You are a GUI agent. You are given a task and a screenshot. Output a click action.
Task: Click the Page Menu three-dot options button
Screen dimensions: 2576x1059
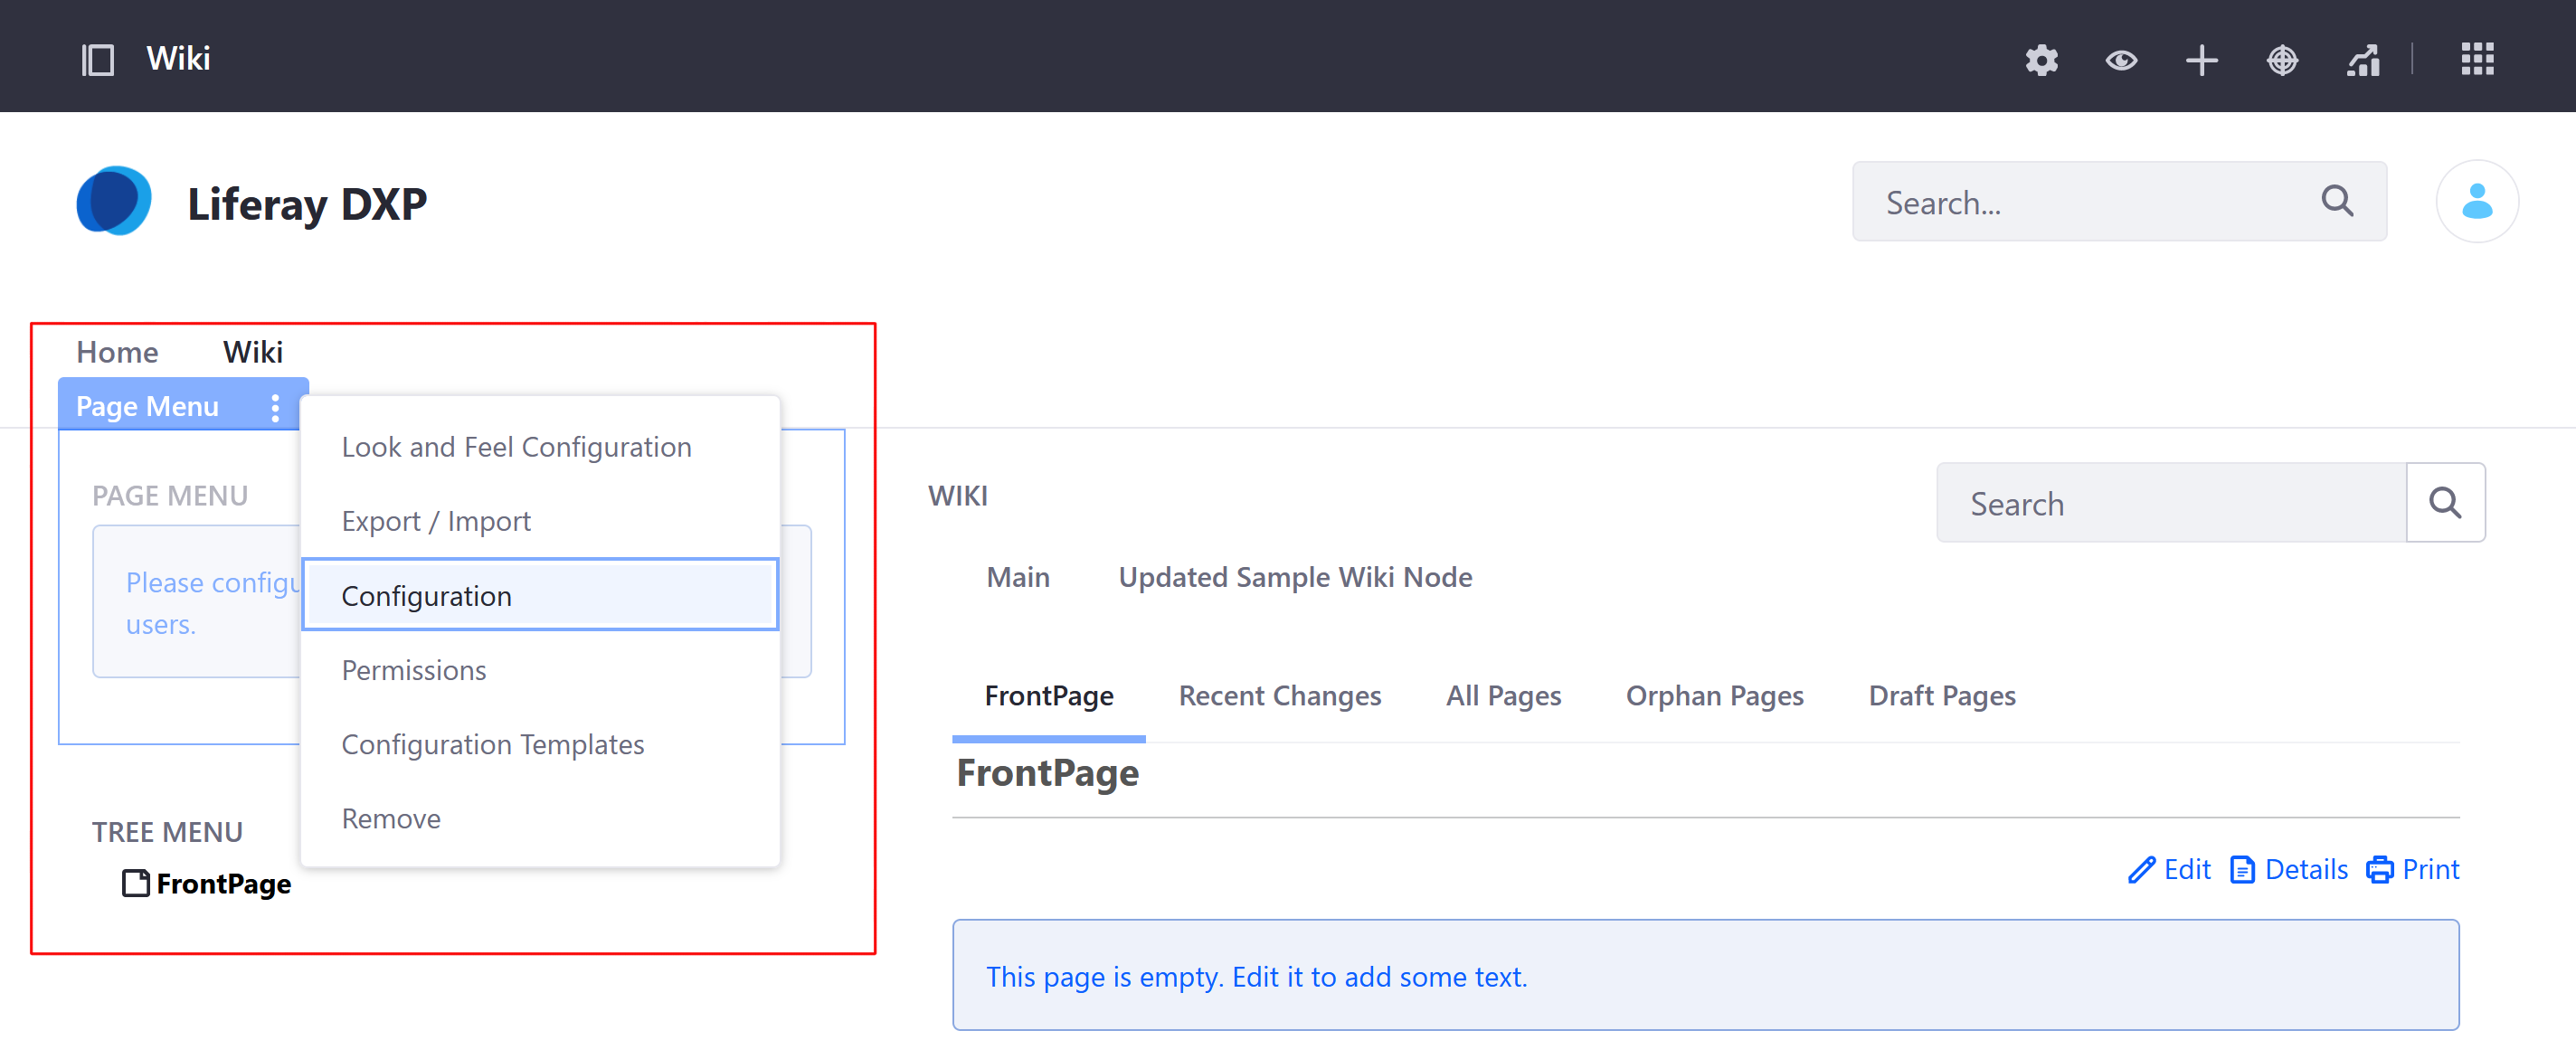pos(276,407)
